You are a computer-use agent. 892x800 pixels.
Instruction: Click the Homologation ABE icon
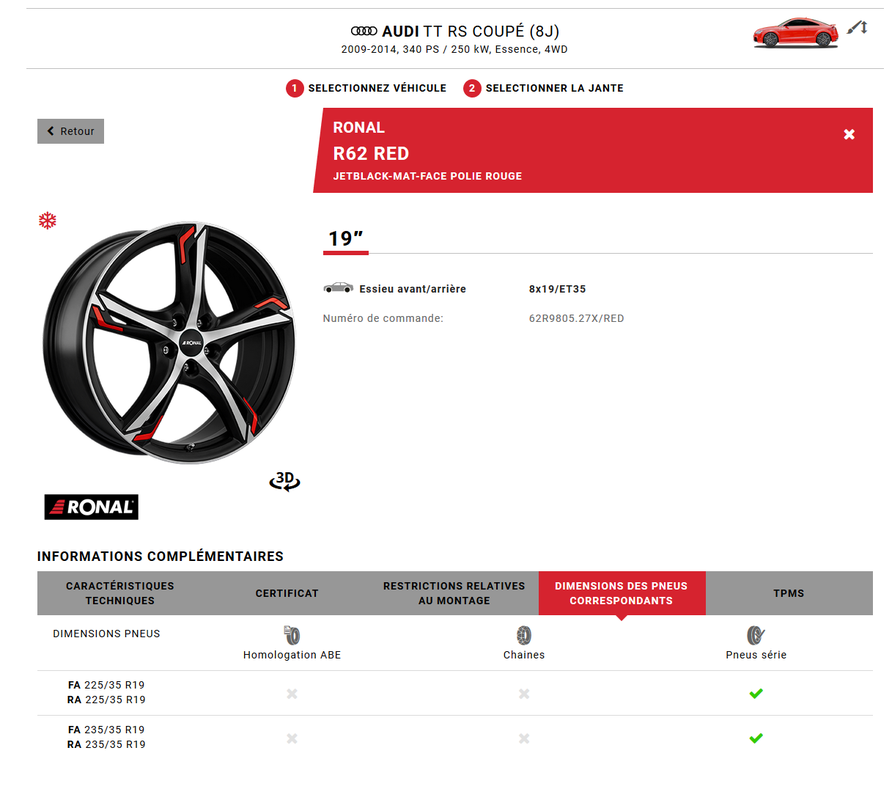[292, 635]
